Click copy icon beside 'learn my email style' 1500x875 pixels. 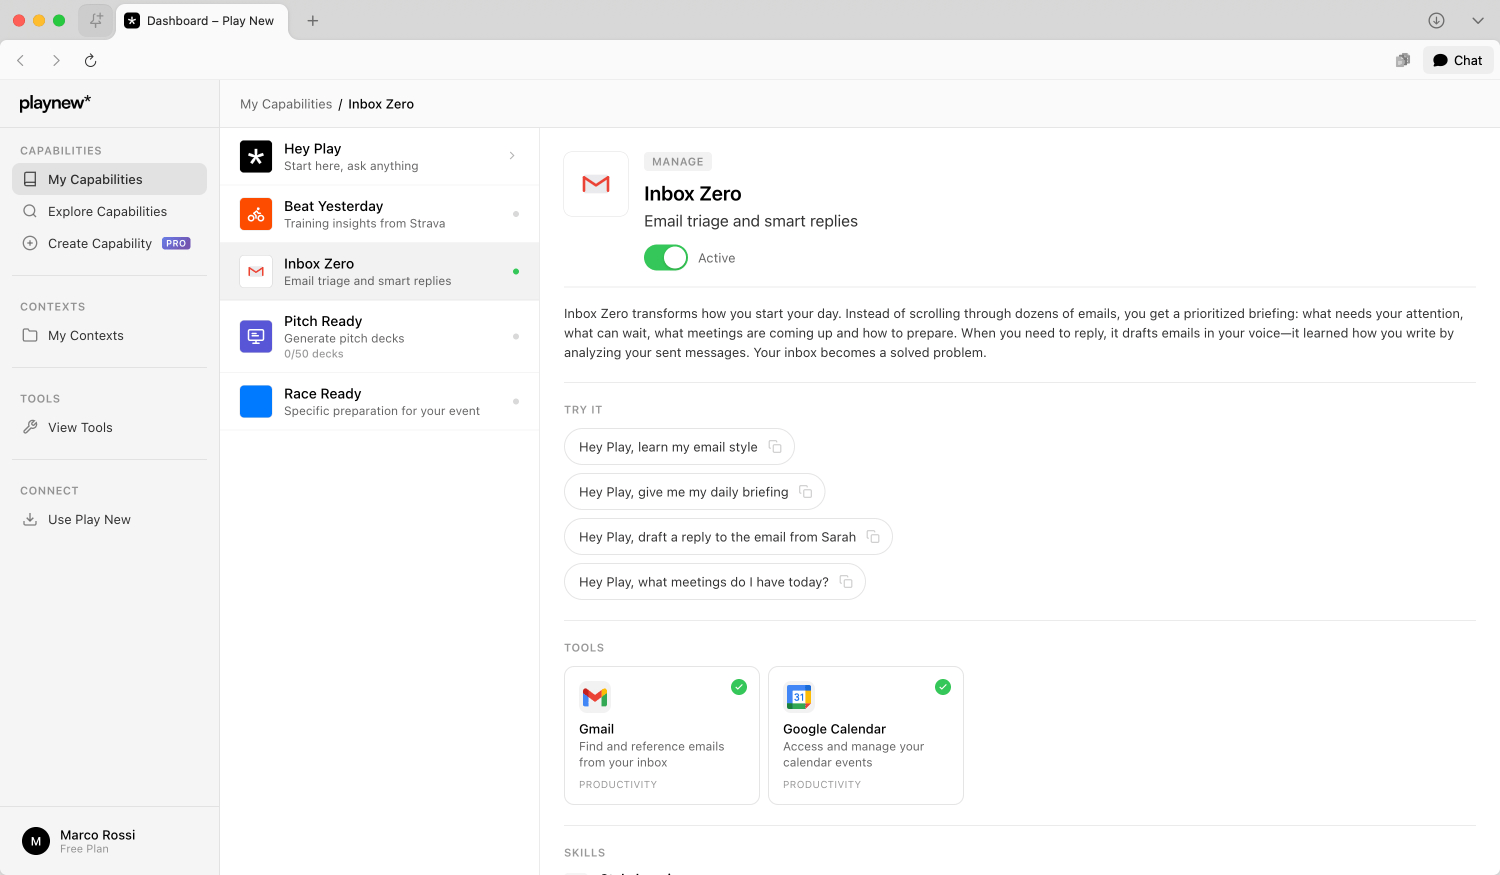[x=775, y=447]
